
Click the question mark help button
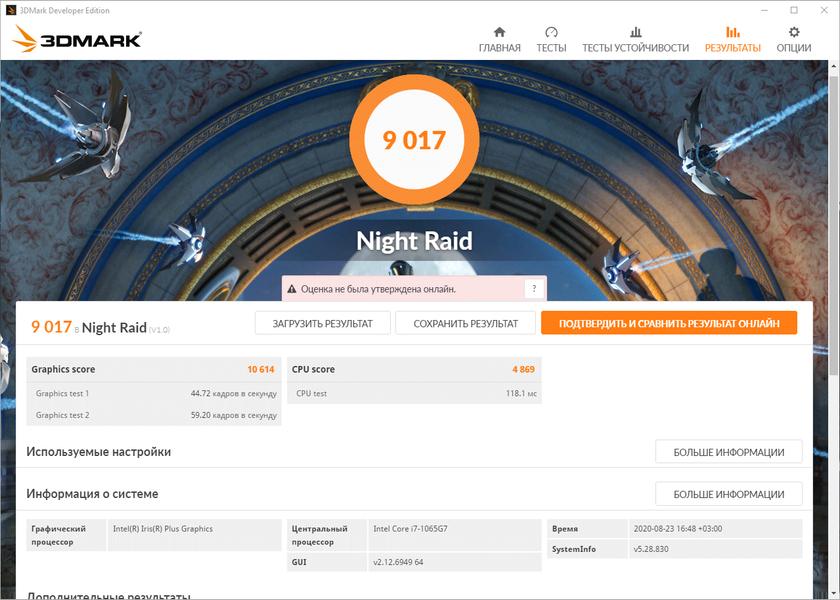point(534,289)
